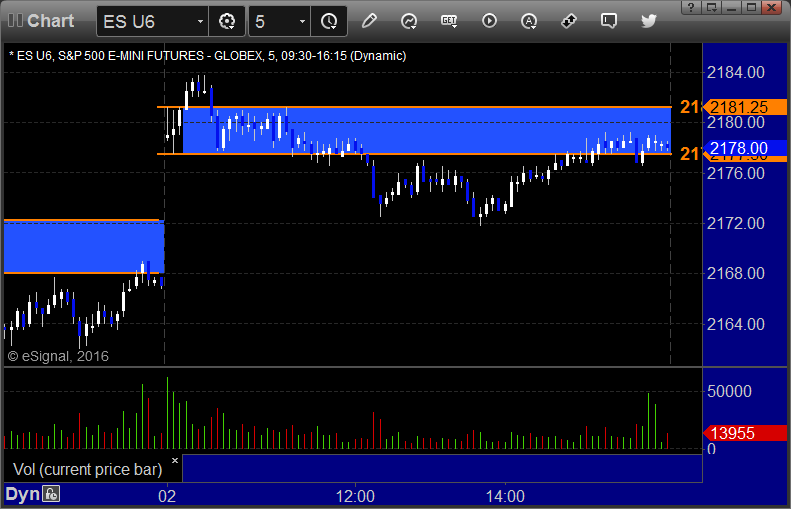Select the pencil drawing tools icon
This screenshot has width=791, height=509.
click(369, 21)
